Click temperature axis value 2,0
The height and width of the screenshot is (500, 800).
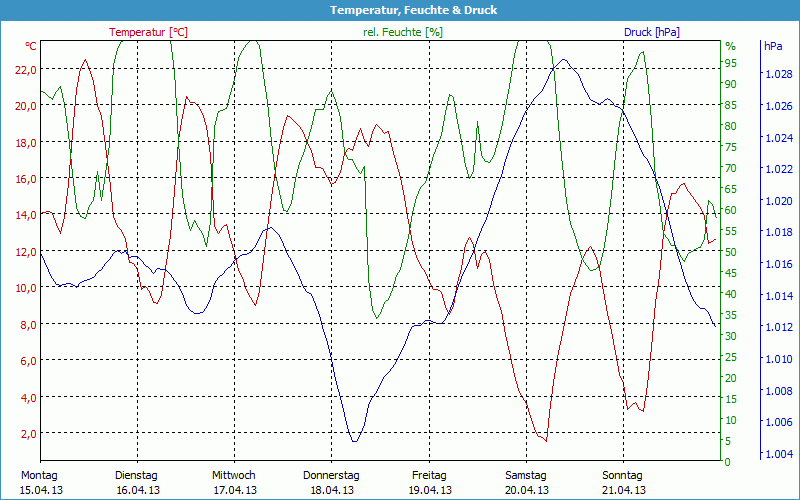29,434
